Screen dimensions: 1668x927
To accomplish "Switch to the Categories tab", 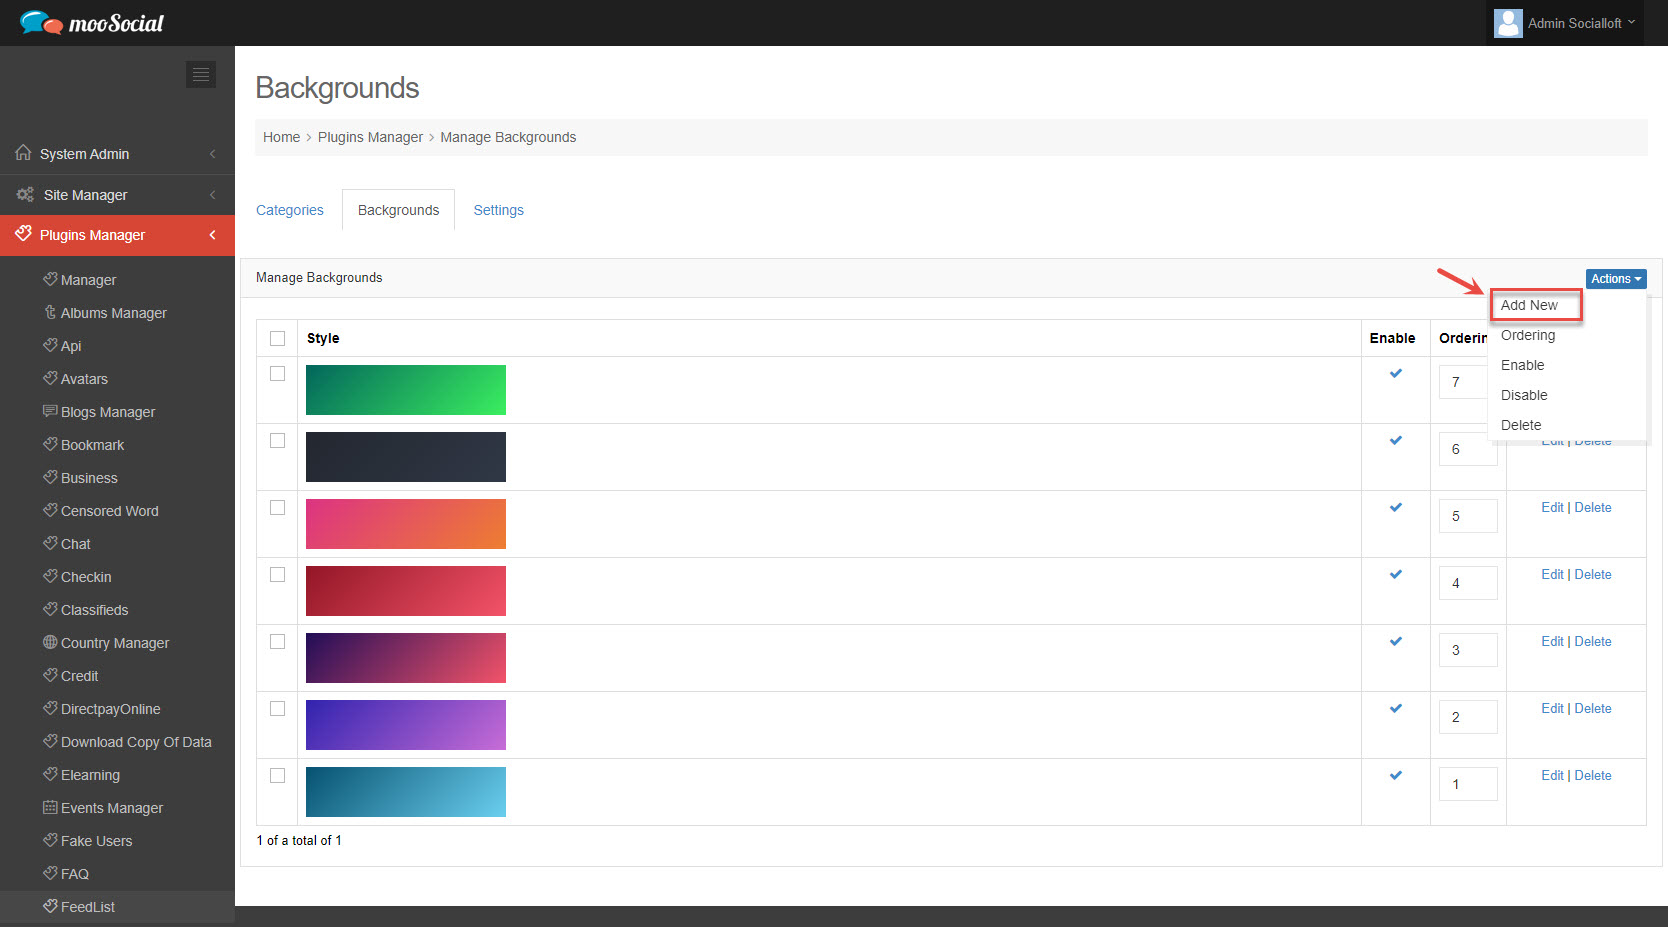I will click(290, 210).
